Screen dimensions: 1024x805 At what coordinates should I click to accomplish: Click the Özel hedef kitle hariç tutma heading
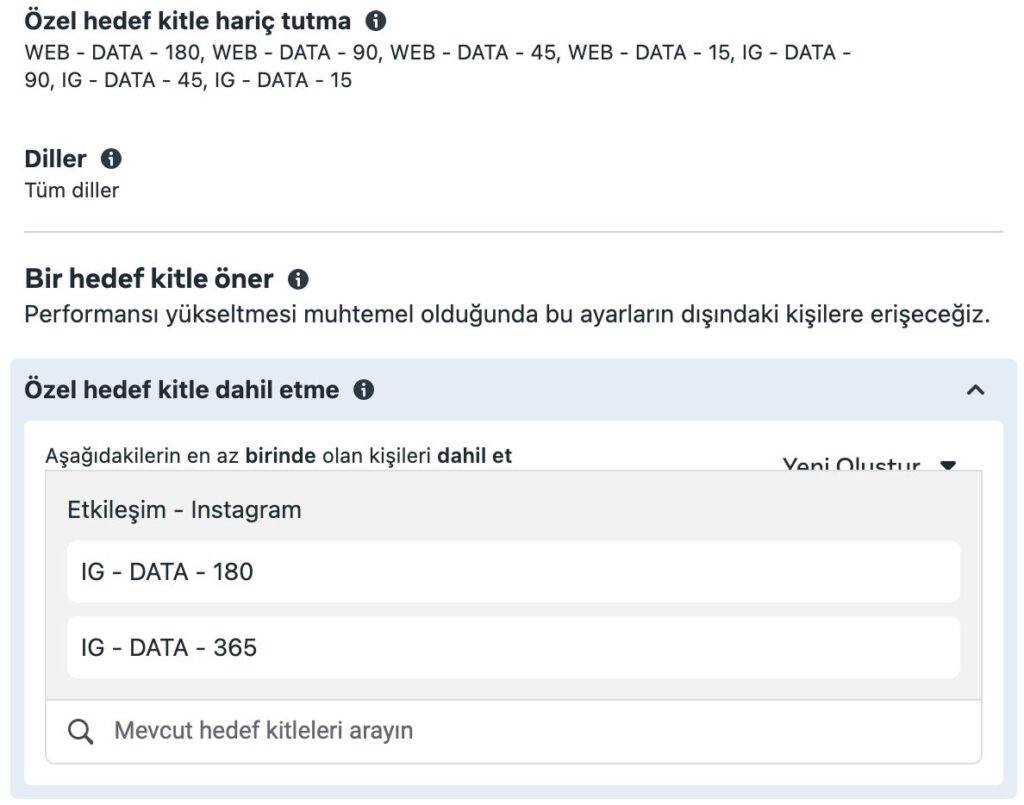188,20
